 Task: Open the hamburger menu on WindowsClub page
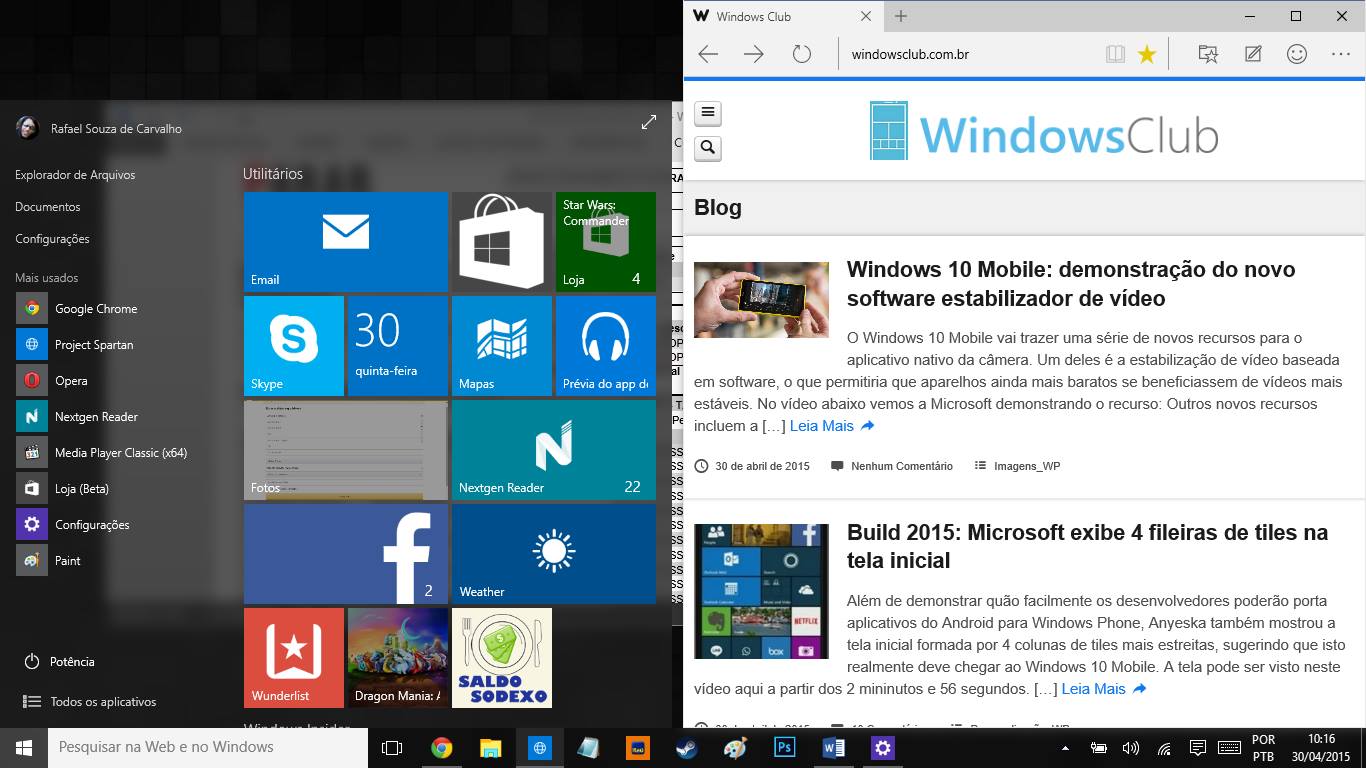click(x=707, y=113)
